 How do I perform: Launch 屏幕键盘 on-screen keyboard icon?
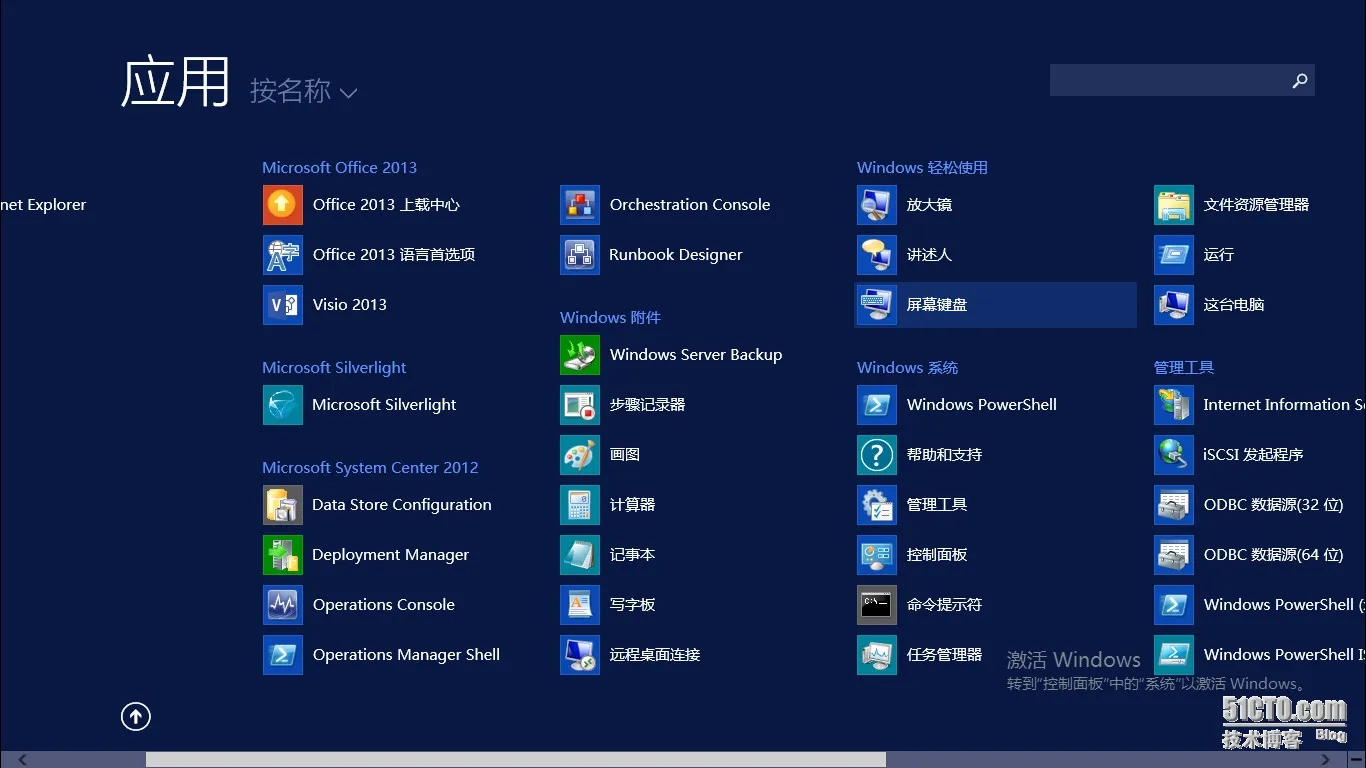click(877, 305)
